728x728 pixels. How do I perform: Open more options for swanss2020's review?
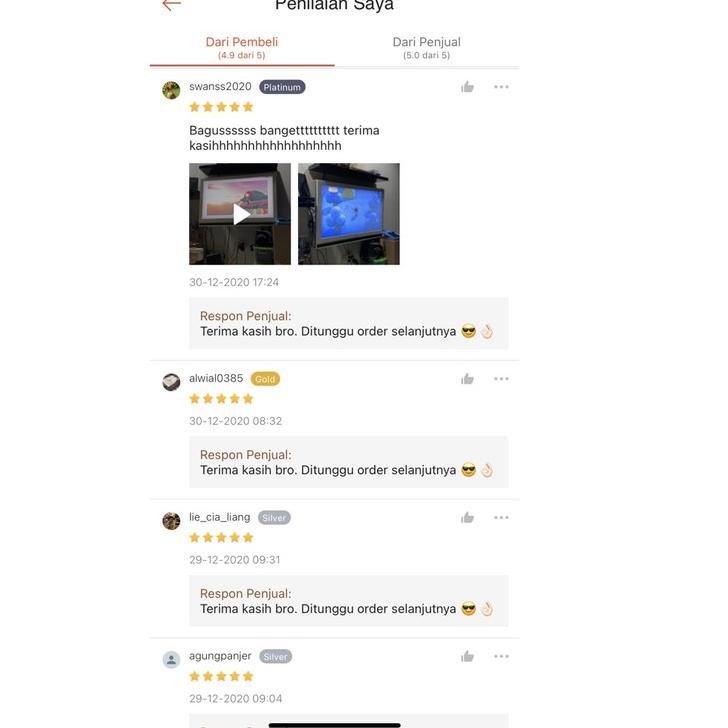point(501,87)
